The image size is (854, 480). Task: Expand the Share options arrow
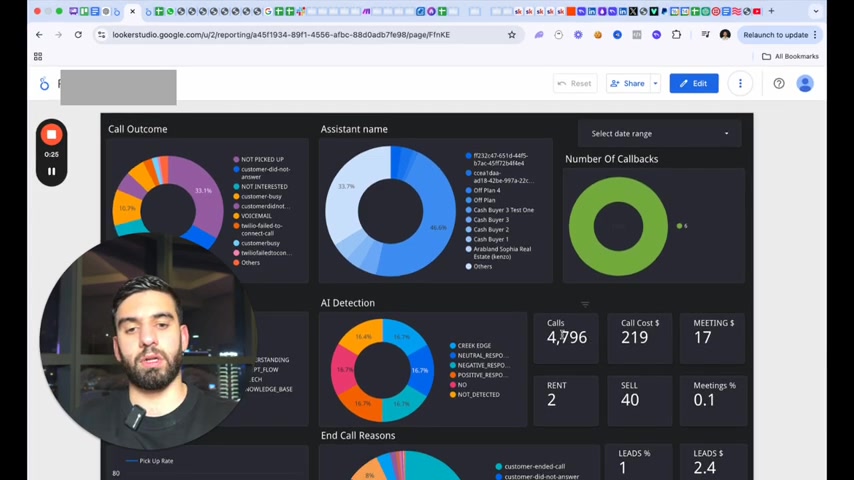click(x=655, y=83)
